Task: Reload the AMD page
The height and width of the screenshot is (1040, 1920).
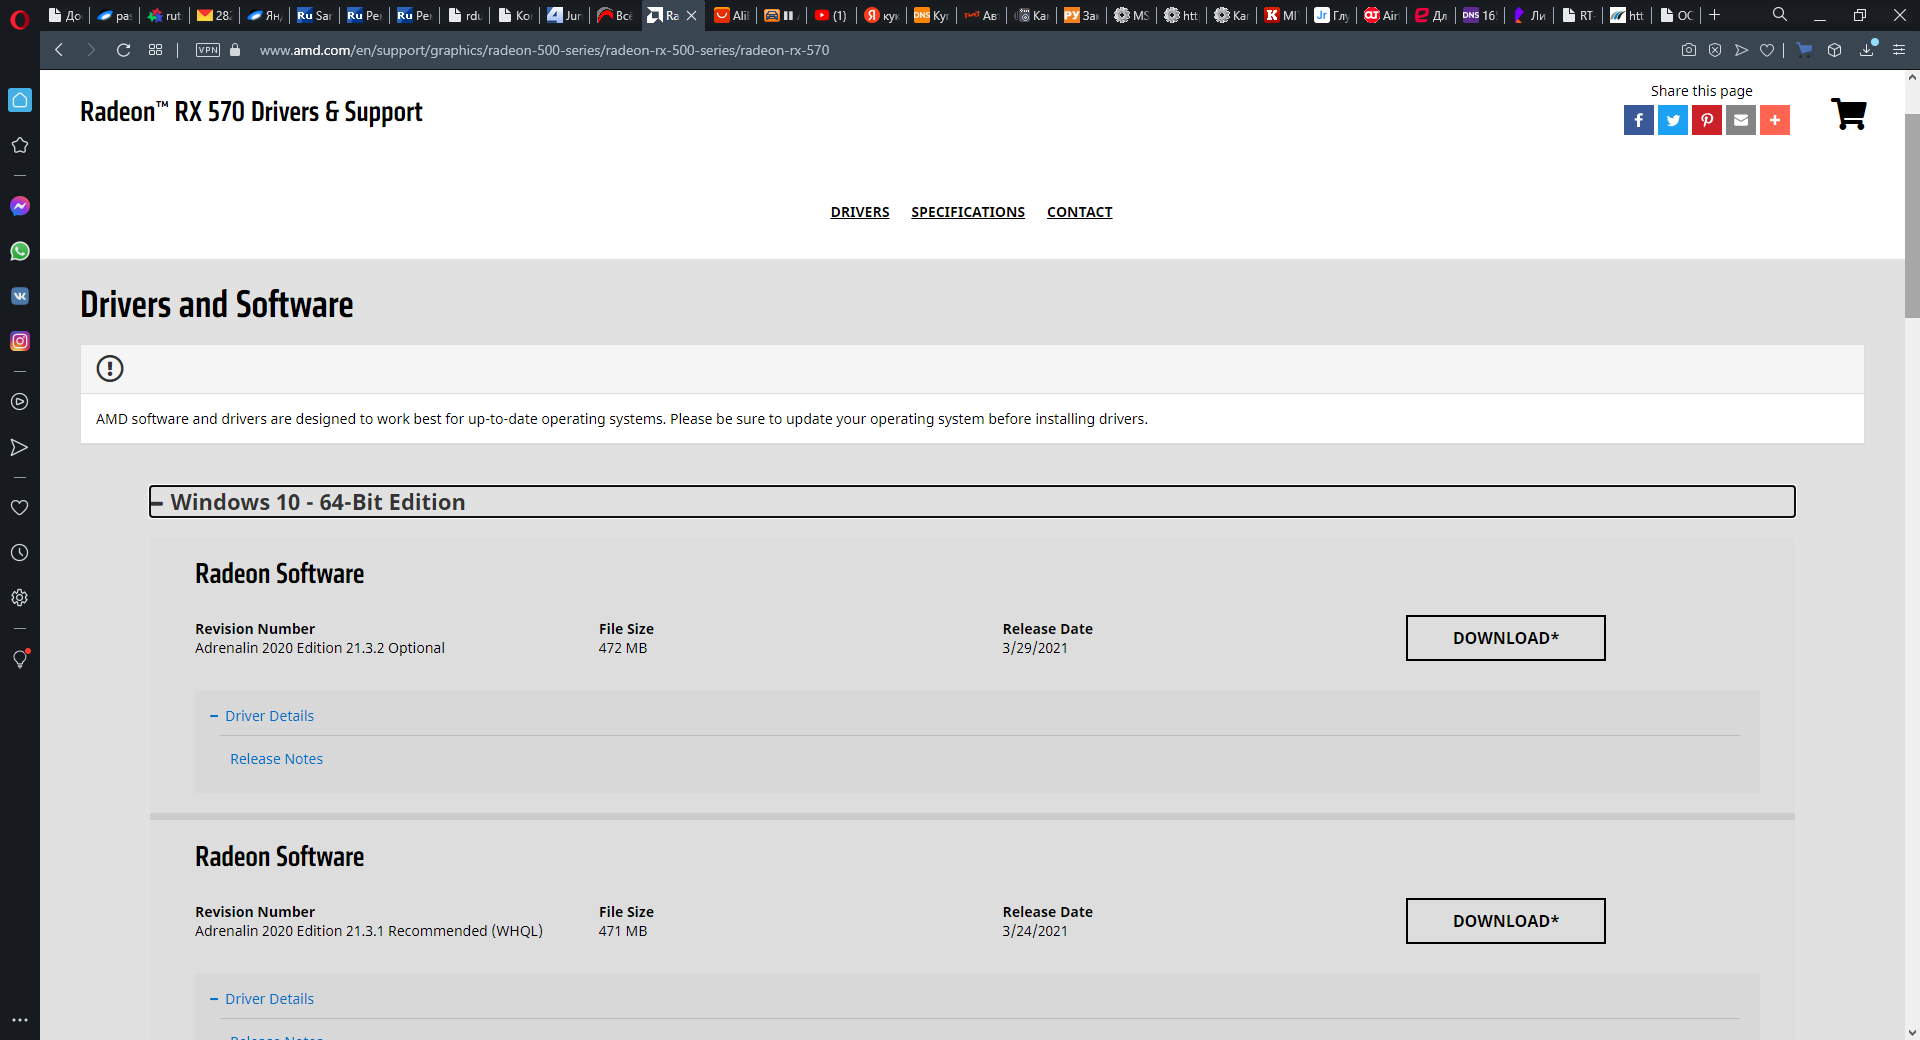Action: pyautogui.click(x=123, y=50)
